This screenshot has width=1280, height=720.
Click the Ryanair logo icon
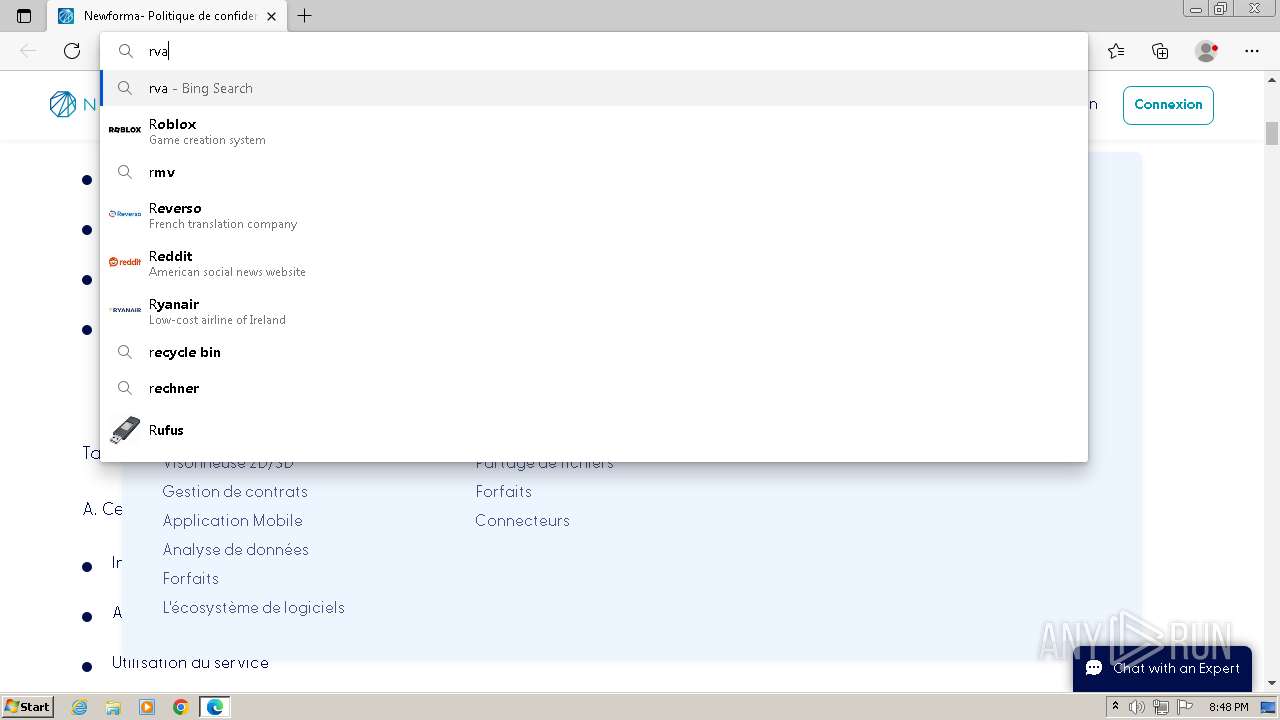(125, 310)
